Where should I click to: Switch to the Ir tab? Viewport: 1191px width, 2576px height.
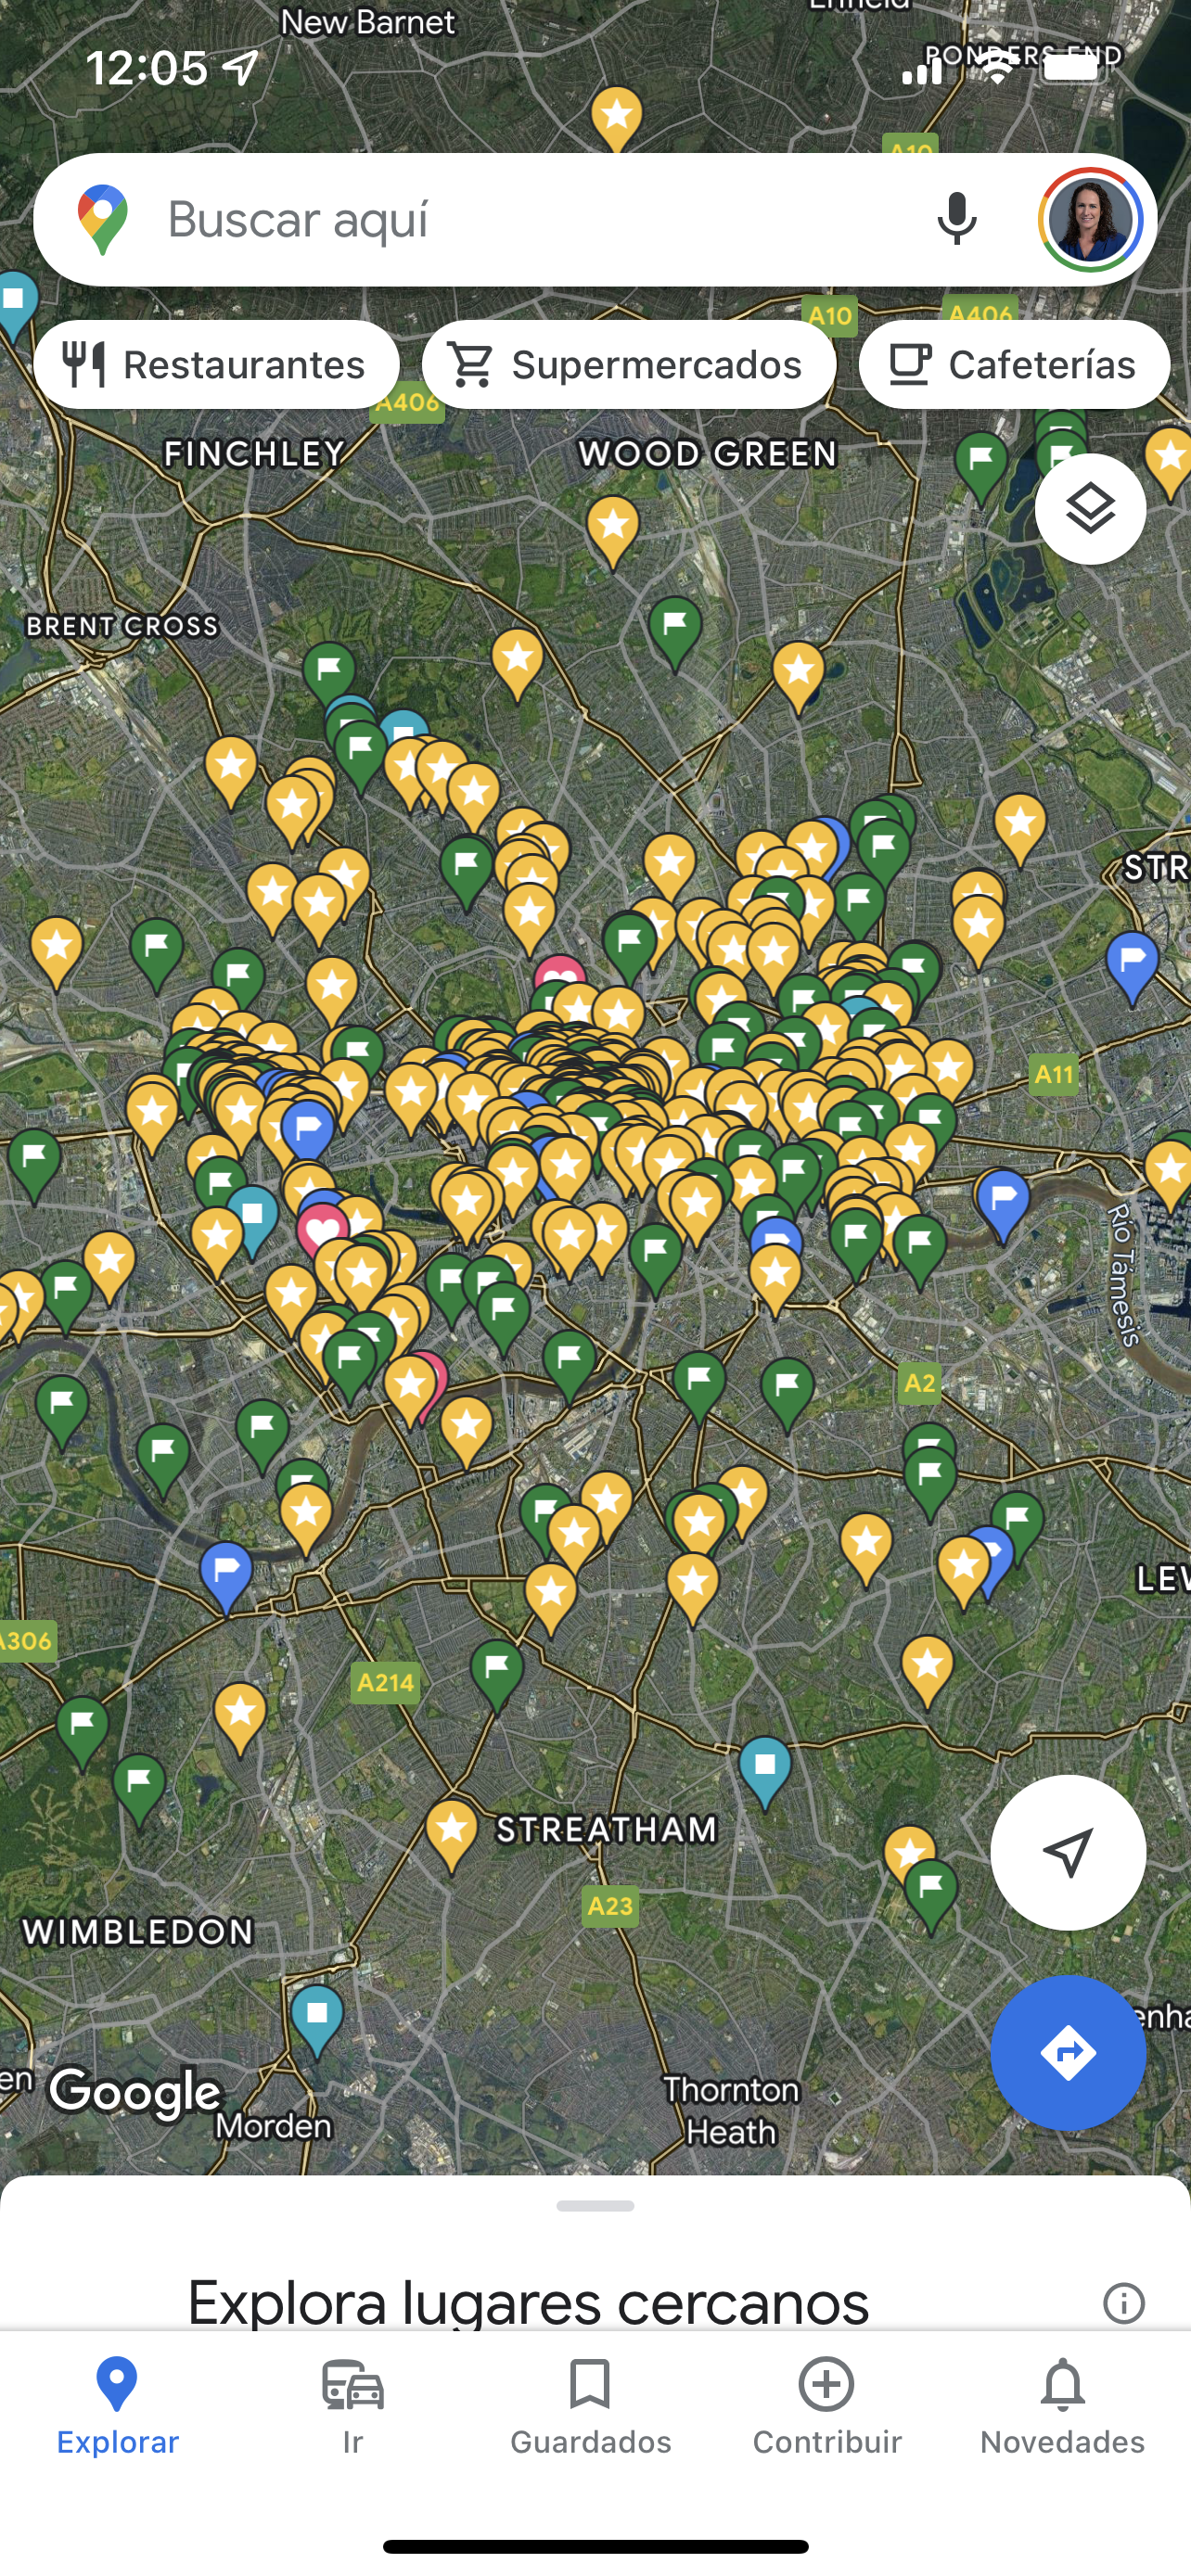point(353,2406)
